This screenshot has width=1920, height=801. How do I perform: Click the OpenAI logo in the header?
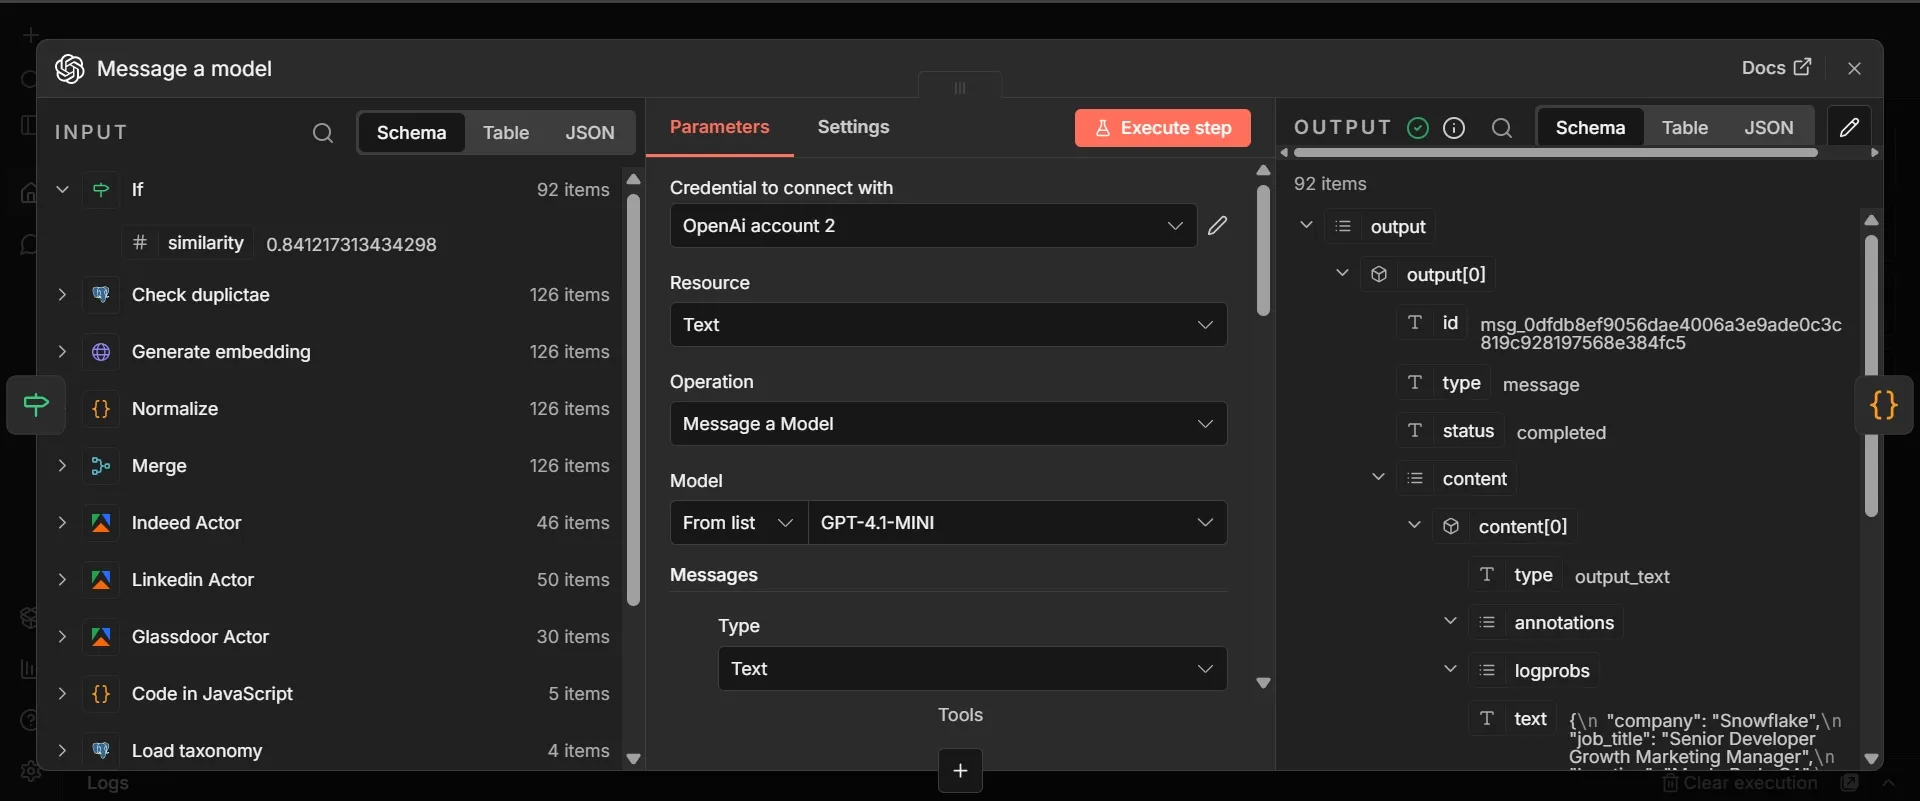point(69,68)
